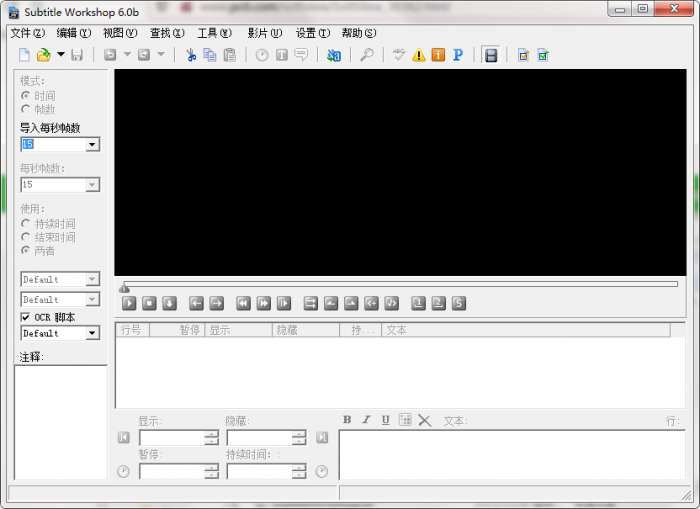Click the Play button below video
The image size is (700, 509).
pos(129,304)
